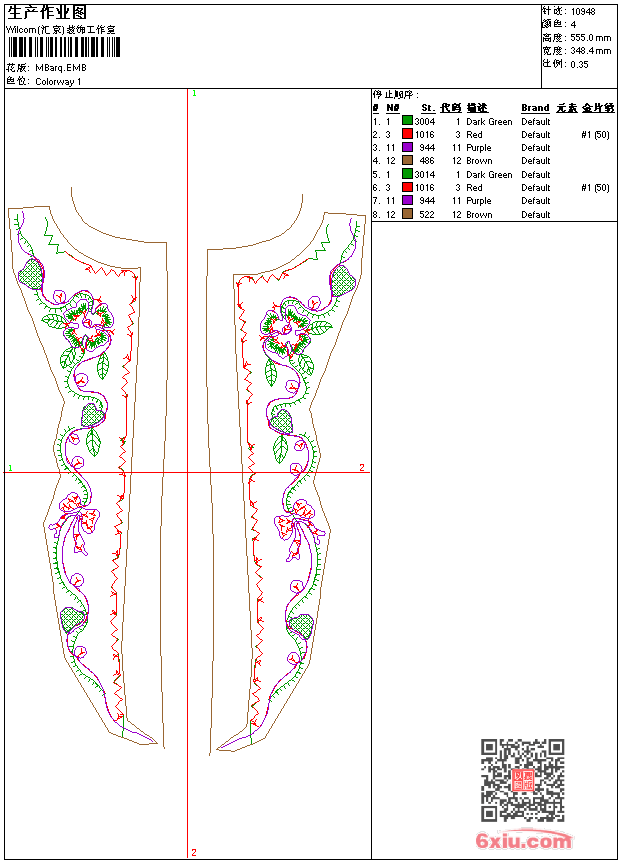Select the Red swatch in stop 6
620x860 pixels.
tap(407, 186)
